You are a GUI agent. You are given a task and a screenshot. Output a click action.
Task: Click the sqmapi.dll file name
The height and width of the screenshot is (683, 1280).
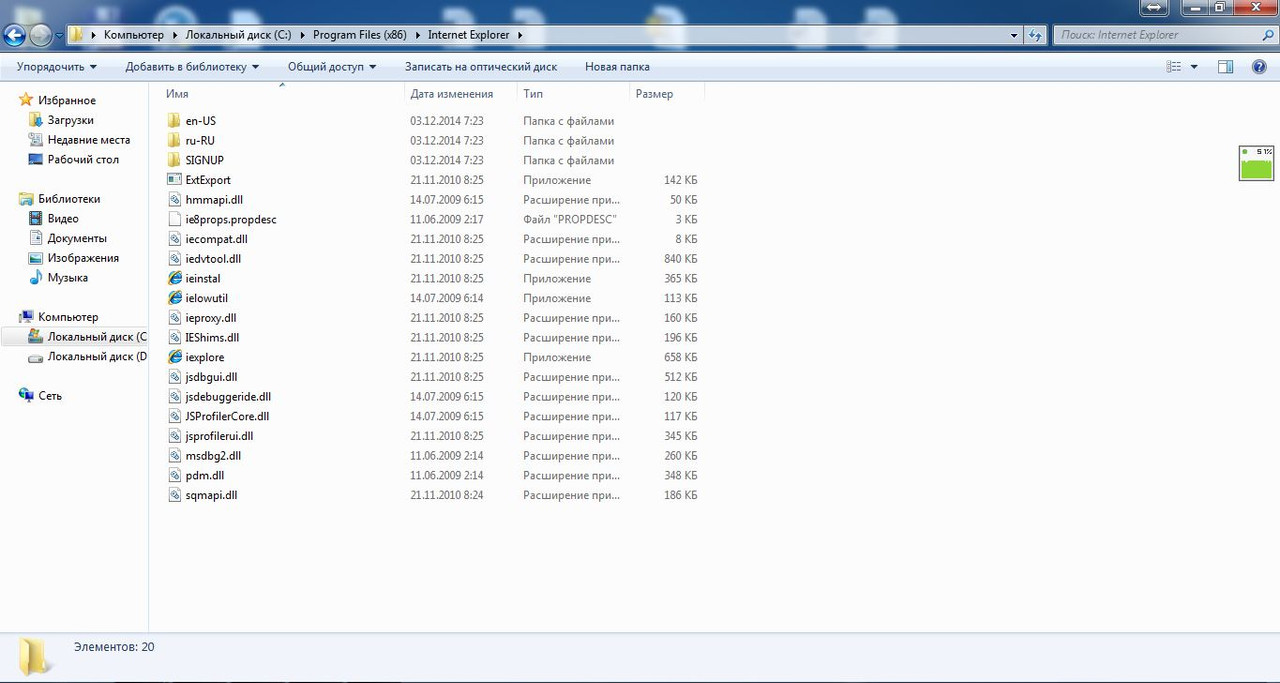[x=211, y=495]
